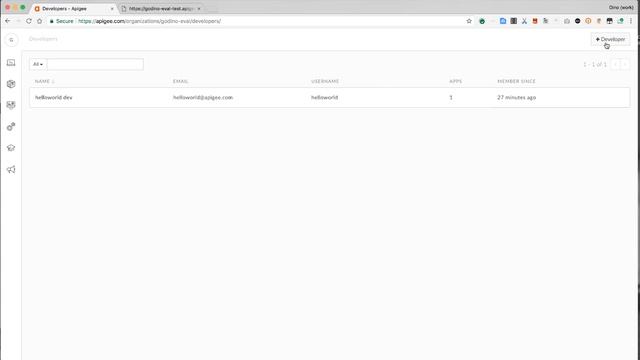Click the APPS column header
Viewport: 640px width, 360px height.
pyautogui.click(x=456, y=81)
